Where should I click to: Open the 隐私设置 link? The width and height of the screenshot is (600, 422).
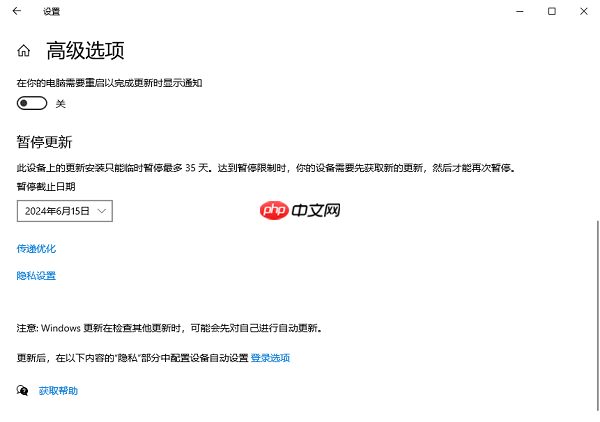[x=36, y=275]
